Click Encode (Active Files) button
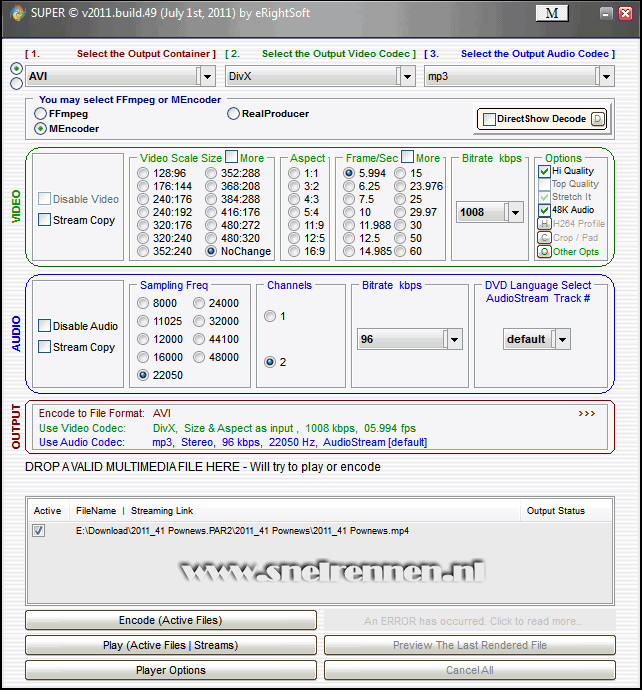Image resolution: width=642 pixels, height=690 pixels. pyautogui.click(x=171, y=620)
